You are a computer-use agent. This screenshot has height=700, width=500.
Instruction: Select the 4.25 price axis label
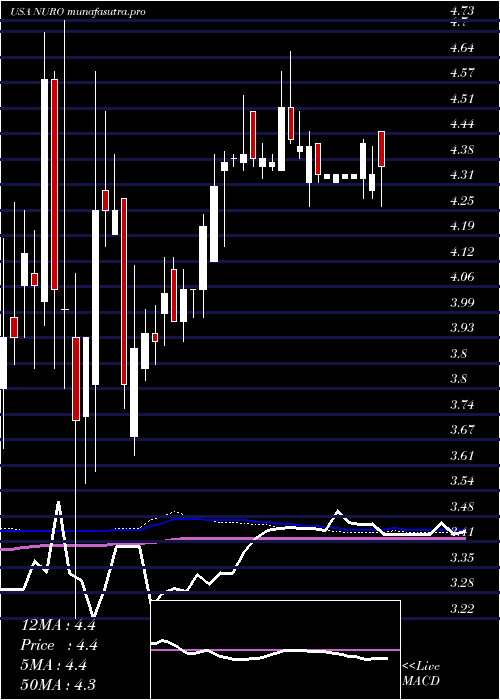click(461, 200)
